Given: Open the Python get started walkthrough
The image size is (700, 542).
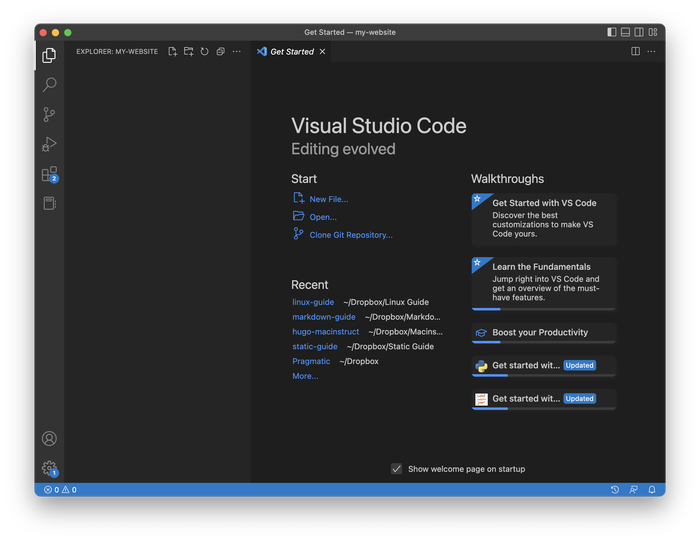Looking at the screenshot, I should click(x=544, y=366).
